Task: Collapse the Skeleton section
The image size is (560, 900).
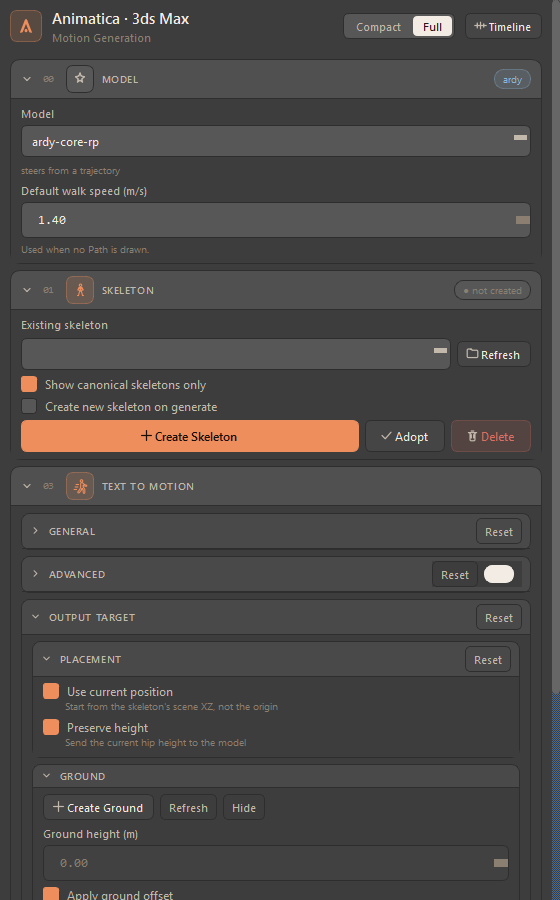Action: pos(27,290)
